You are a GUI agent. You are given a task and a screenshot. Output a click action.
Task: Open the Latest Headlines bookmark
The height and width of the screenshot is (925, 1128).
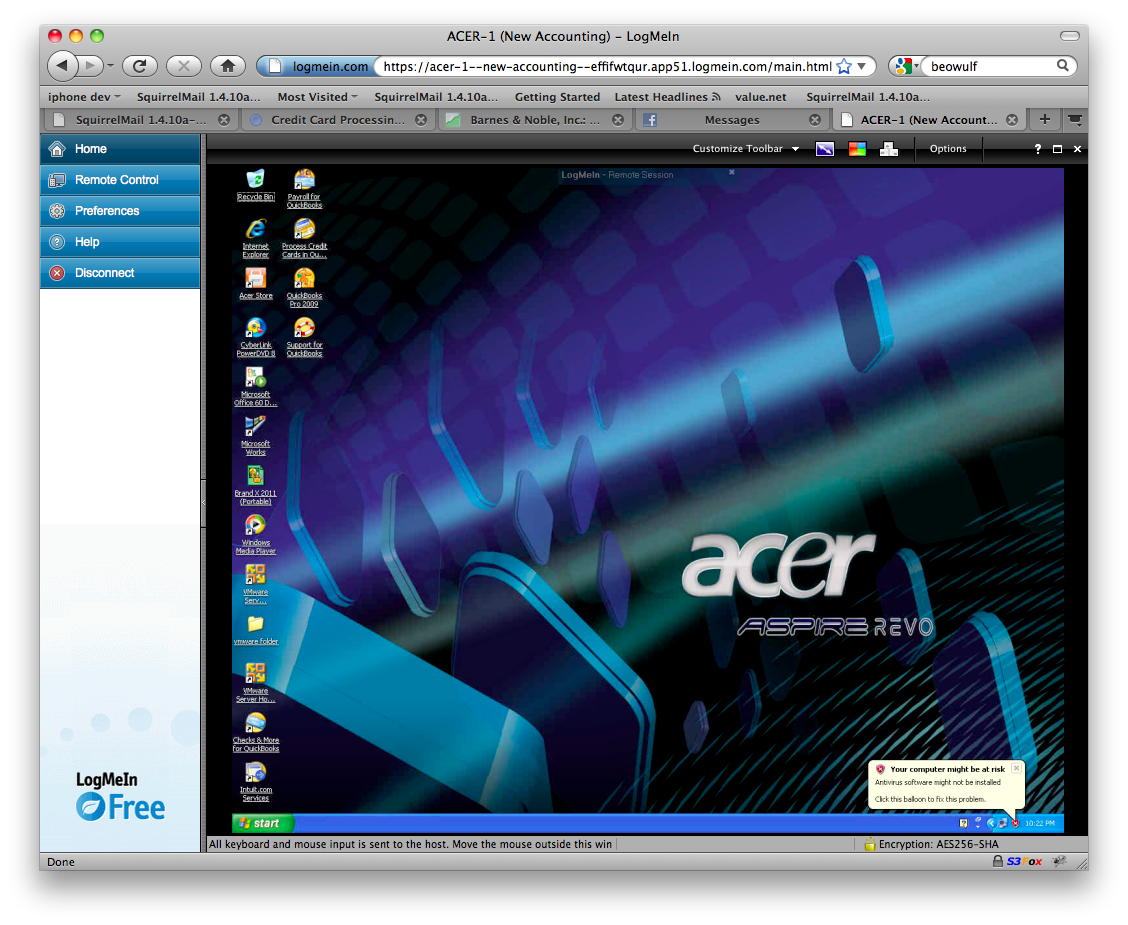[x=667, y=96]
